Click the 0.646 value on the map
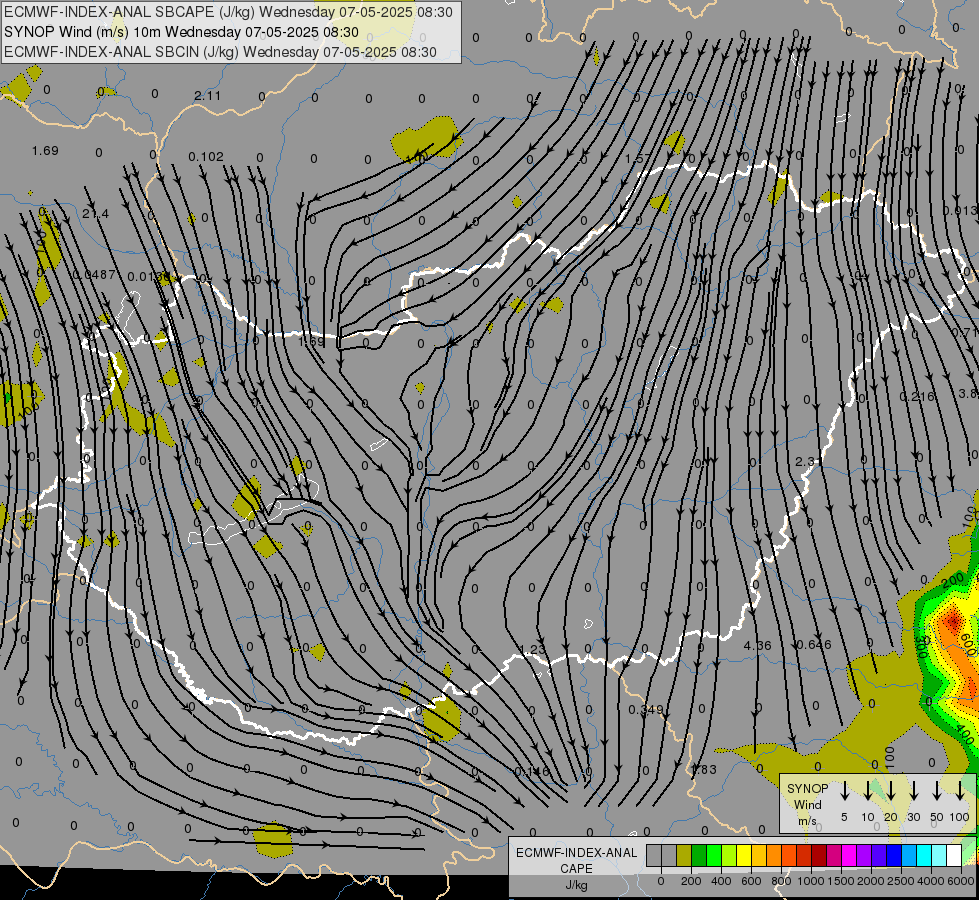This screenshot has width=979, height=900. click(814, 645)
